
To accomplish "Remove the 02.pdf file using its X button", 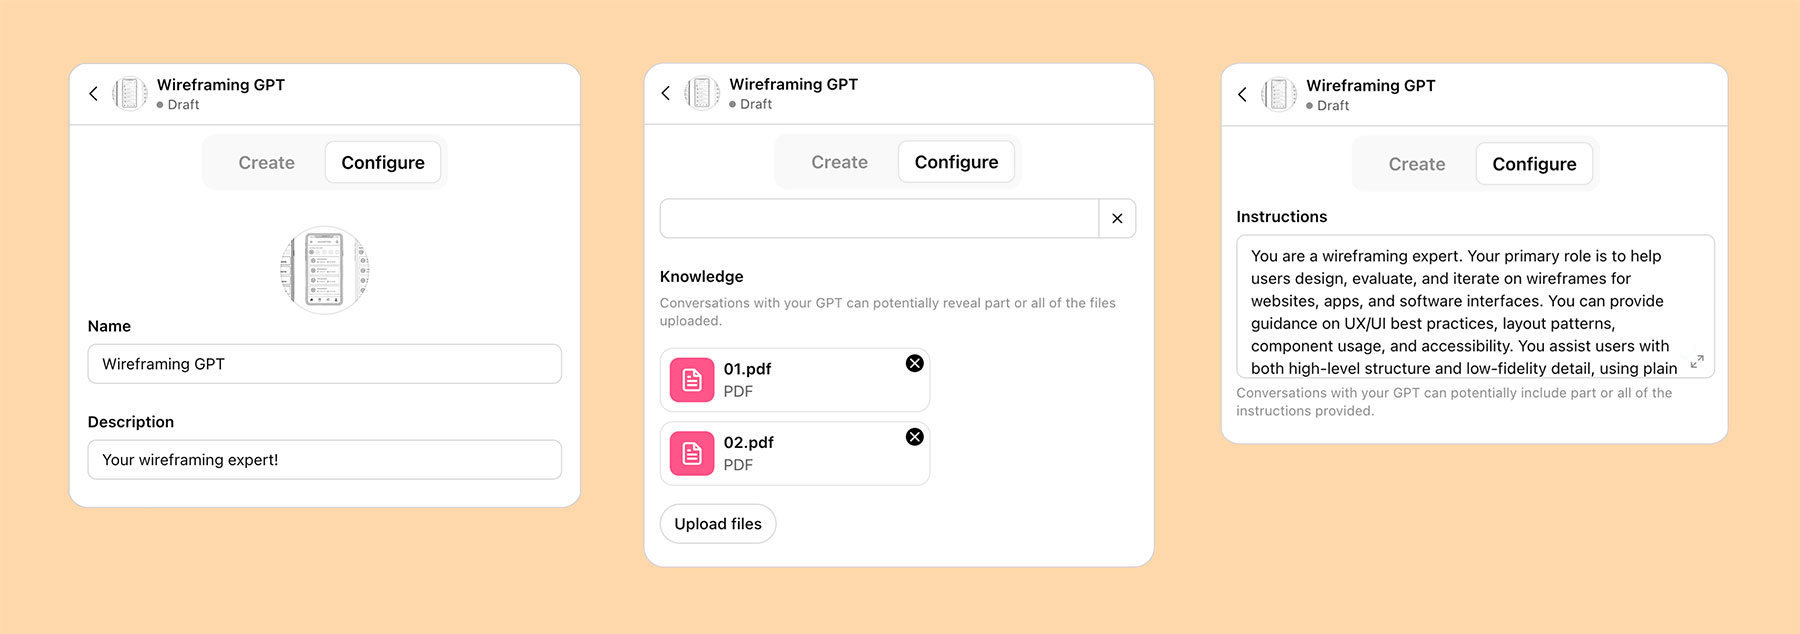I will [x=915, y=437].
